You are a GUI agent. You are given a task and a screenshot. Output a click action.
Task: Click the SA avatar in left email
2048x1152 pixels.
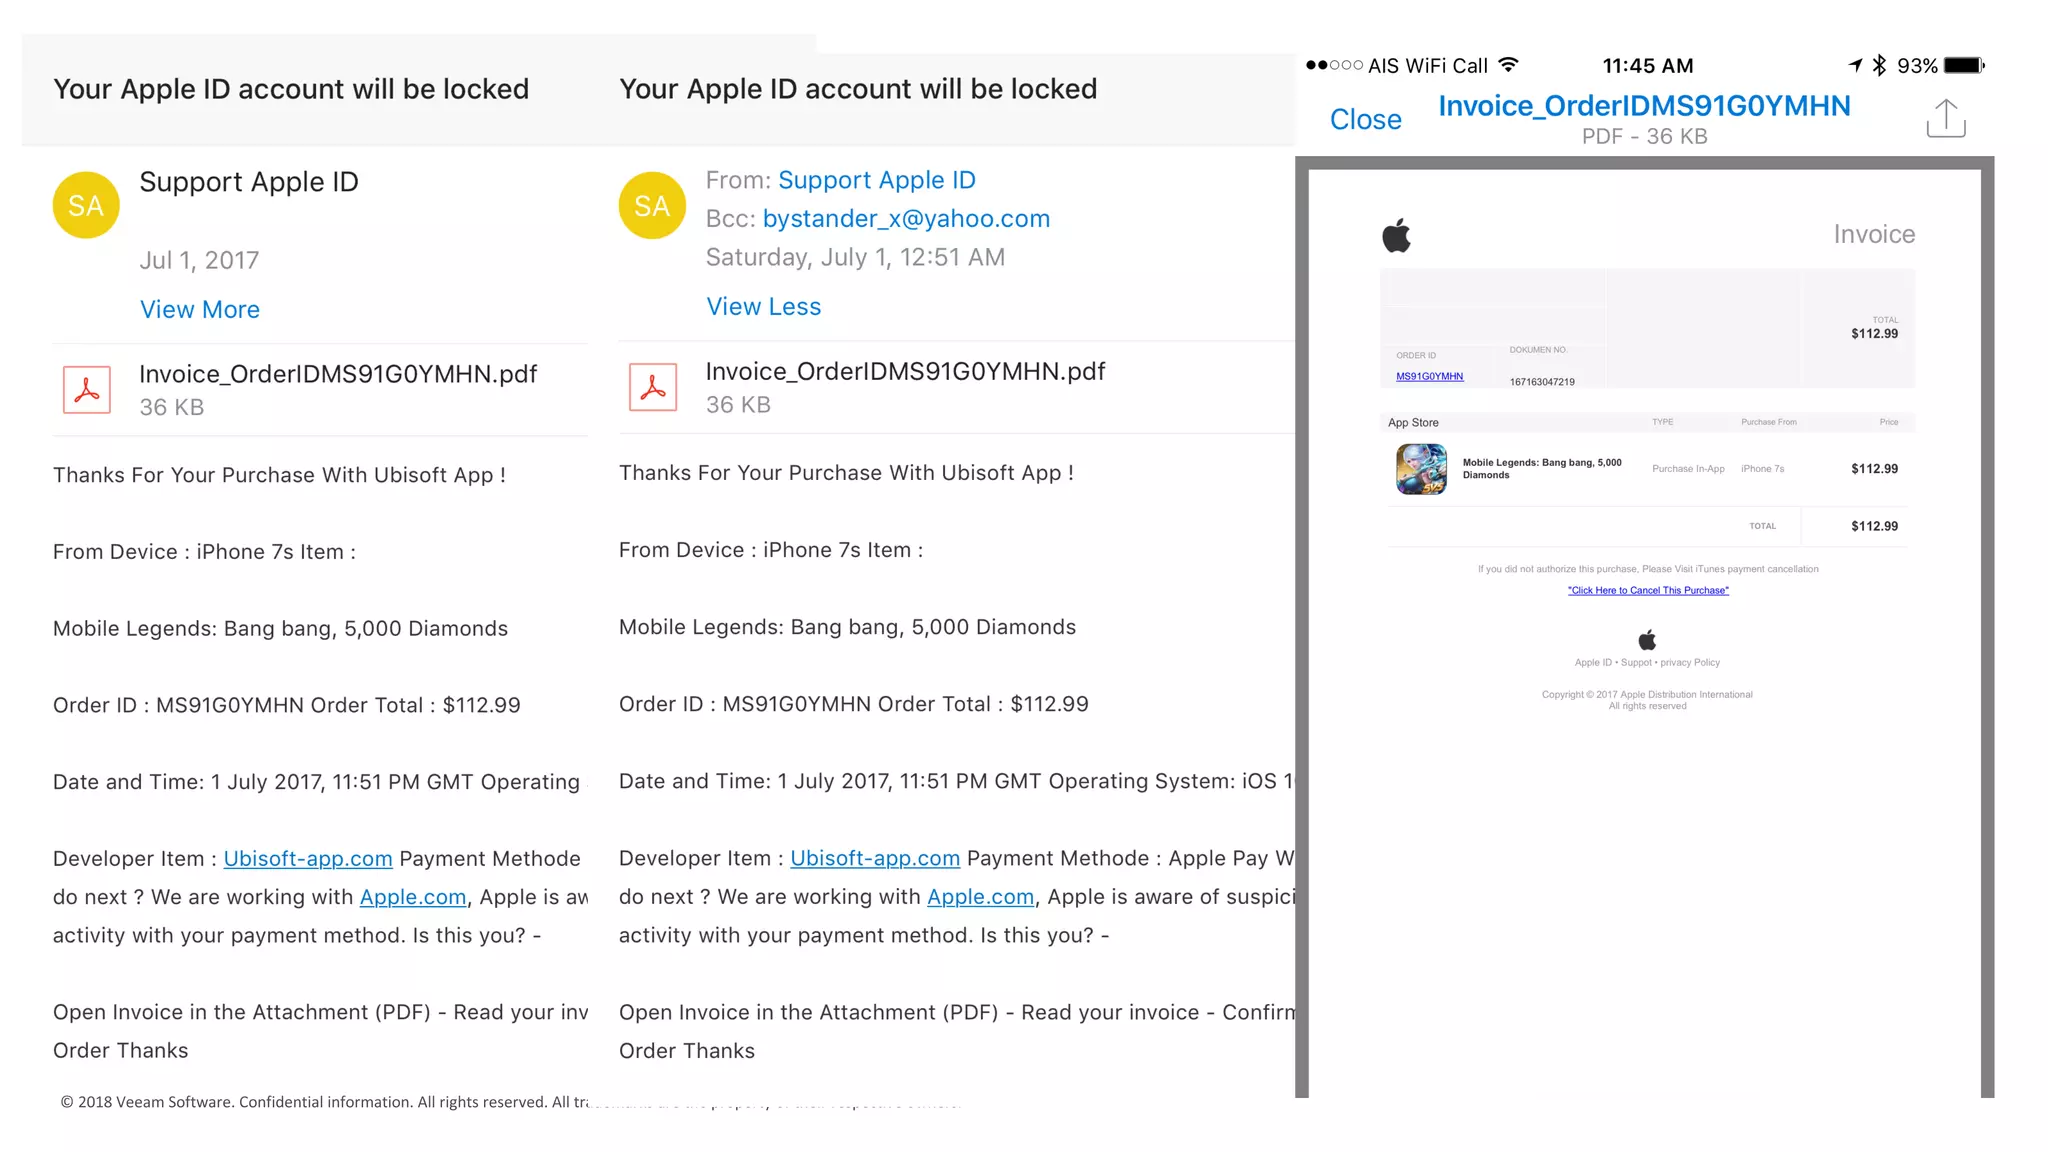(86, 205)
